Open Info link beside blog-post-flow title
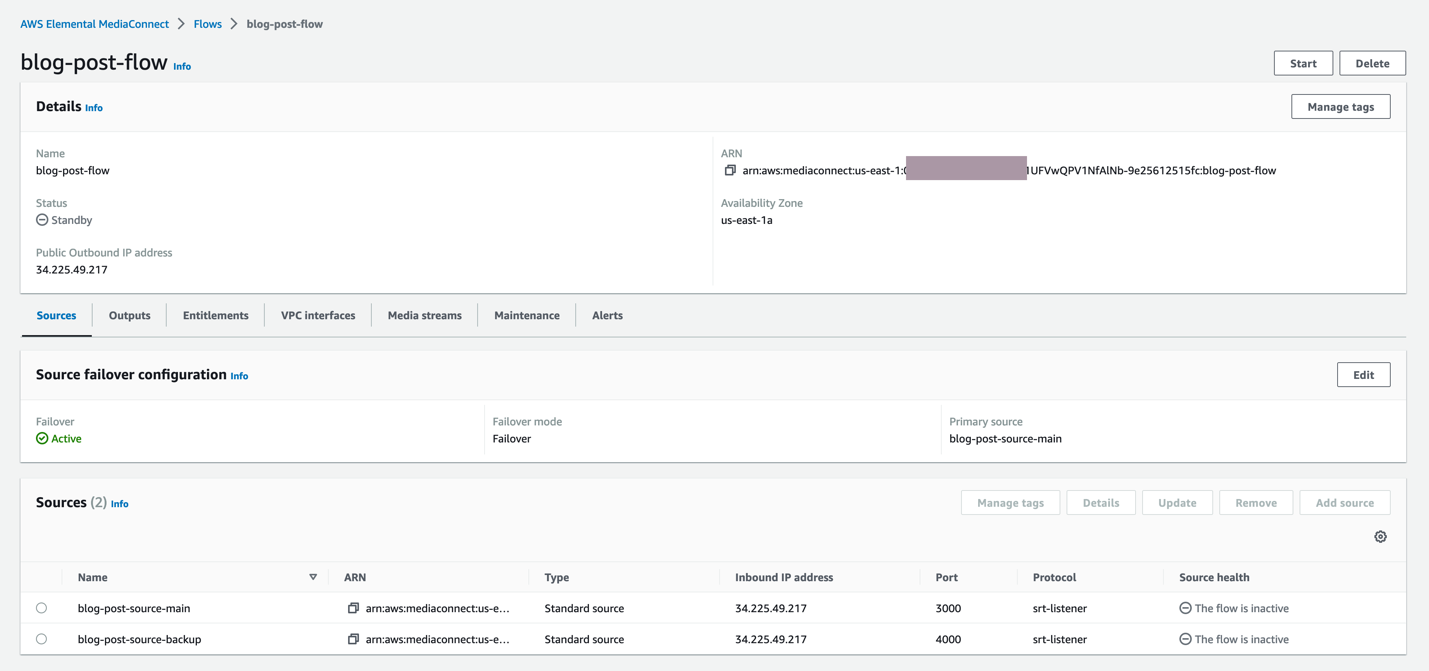This screenshot has height=671, width=1429. tap(182, 67)
